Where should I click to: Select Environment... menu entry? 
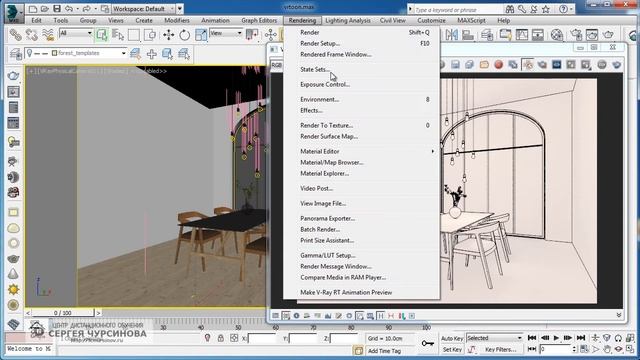[x=320, y=99]
